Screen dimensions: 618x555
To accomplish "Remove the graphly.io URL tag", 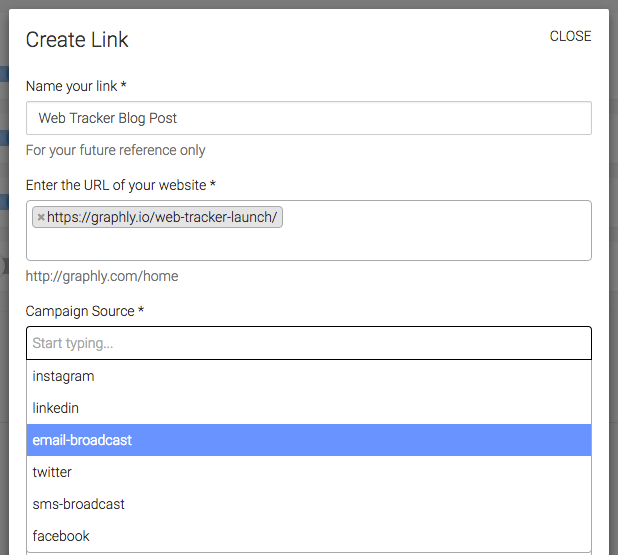I will tap(41, 217).
